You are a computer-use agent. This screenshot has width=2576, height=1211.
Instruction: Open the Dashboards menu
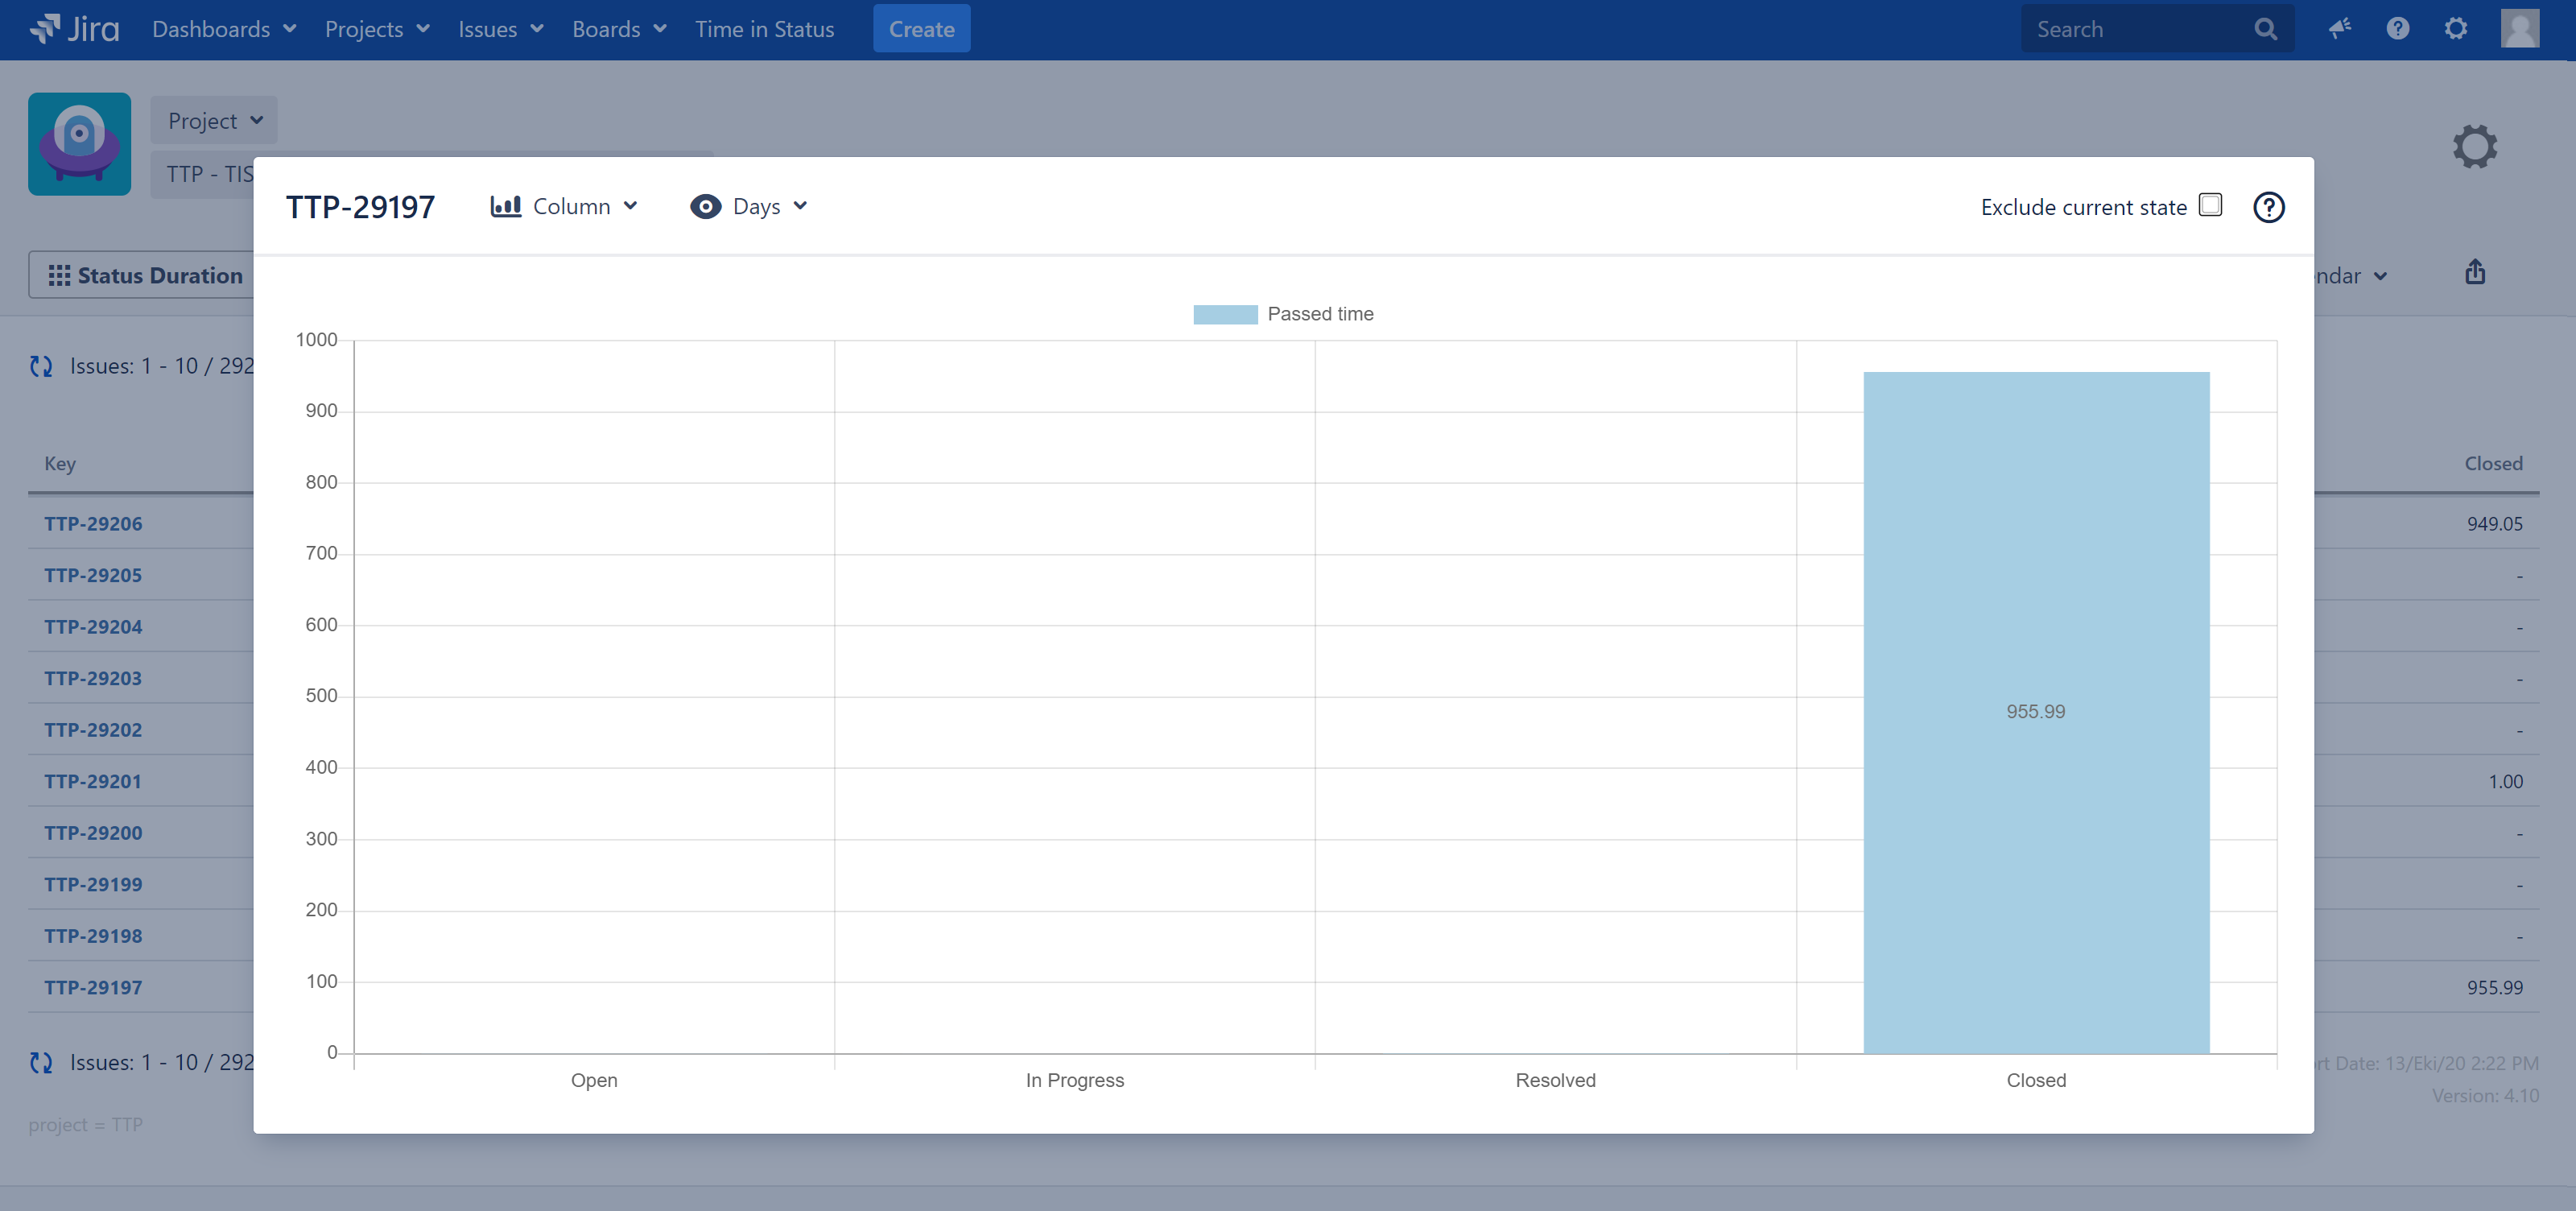point(224,29)
